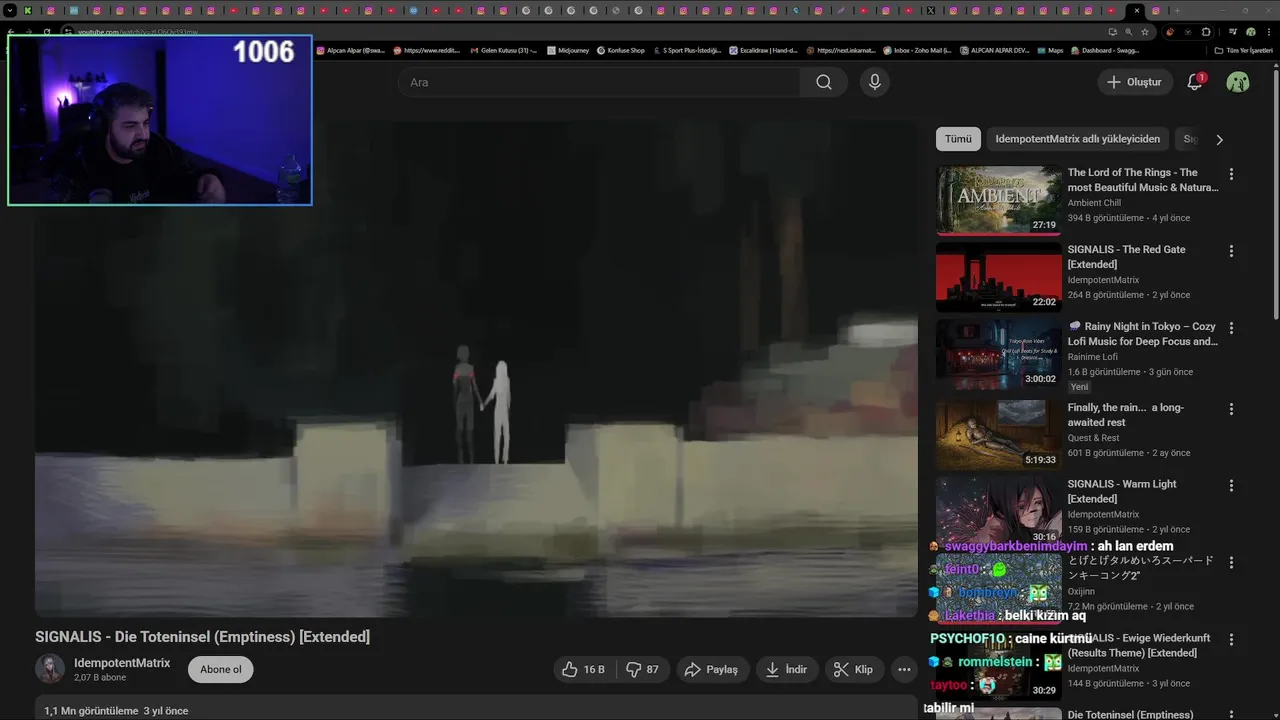Open the Quest & Rest channel name
Image resolution: width=1280 pixels, height=720 pixels.
1093,438
